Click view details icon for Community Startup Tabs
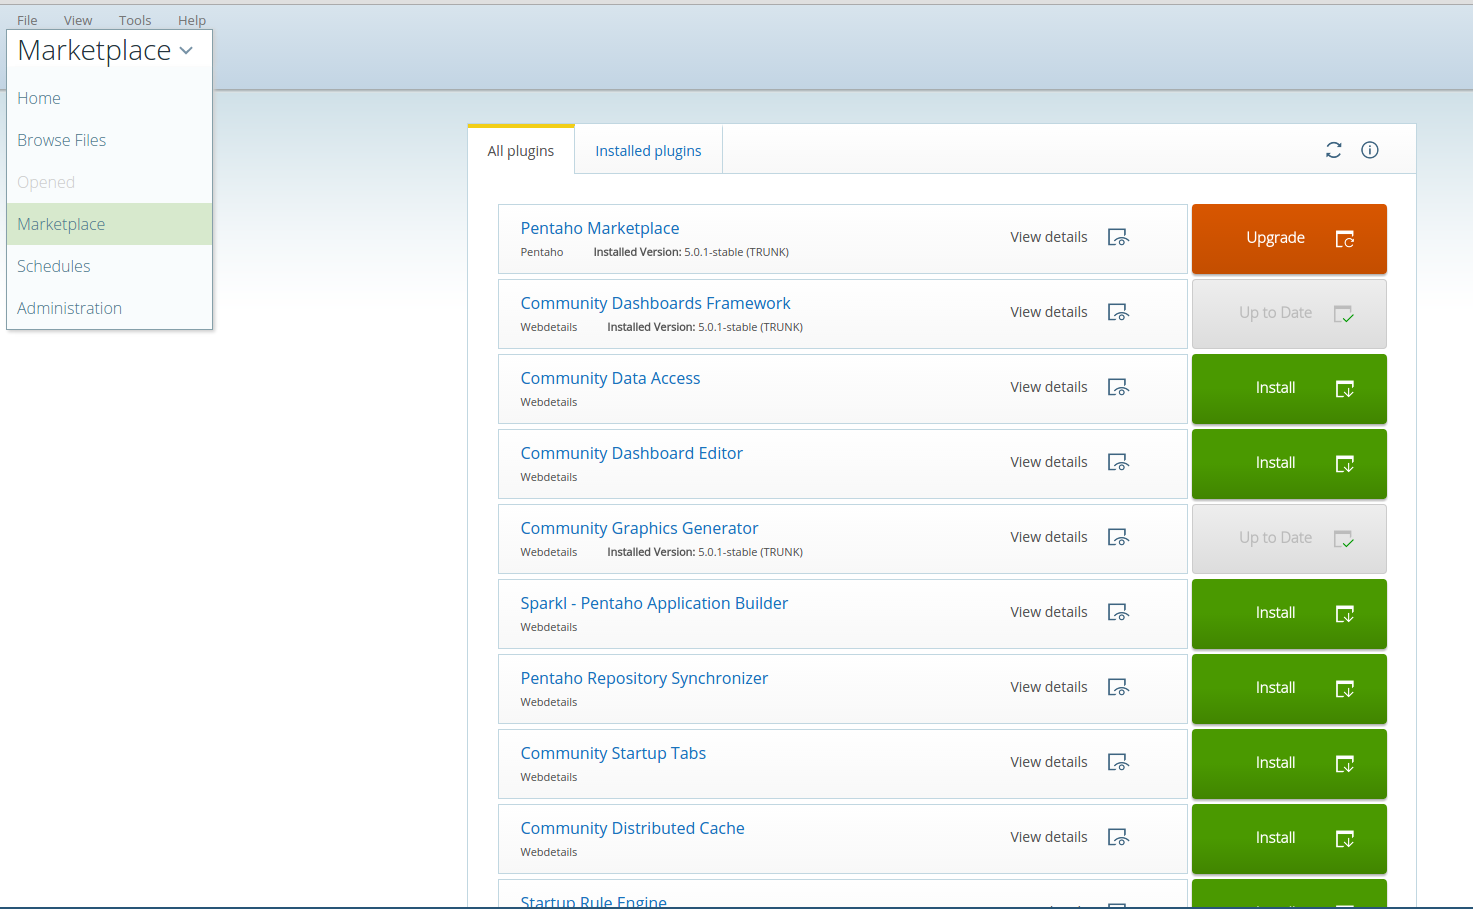 pos(1118,763)
